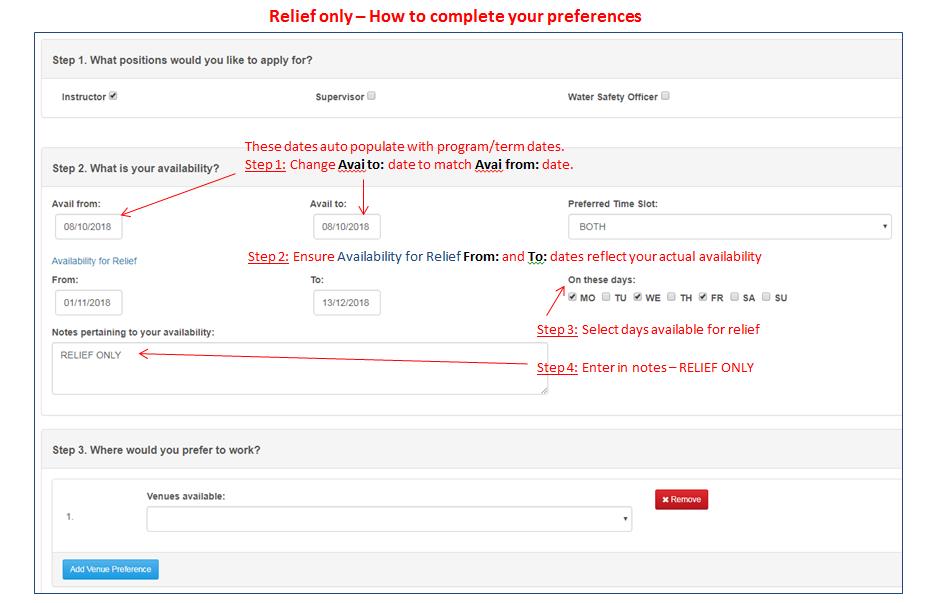Check the TH day checkbox
This screenshot has height=603, width=941.
[x=672, y=297]
